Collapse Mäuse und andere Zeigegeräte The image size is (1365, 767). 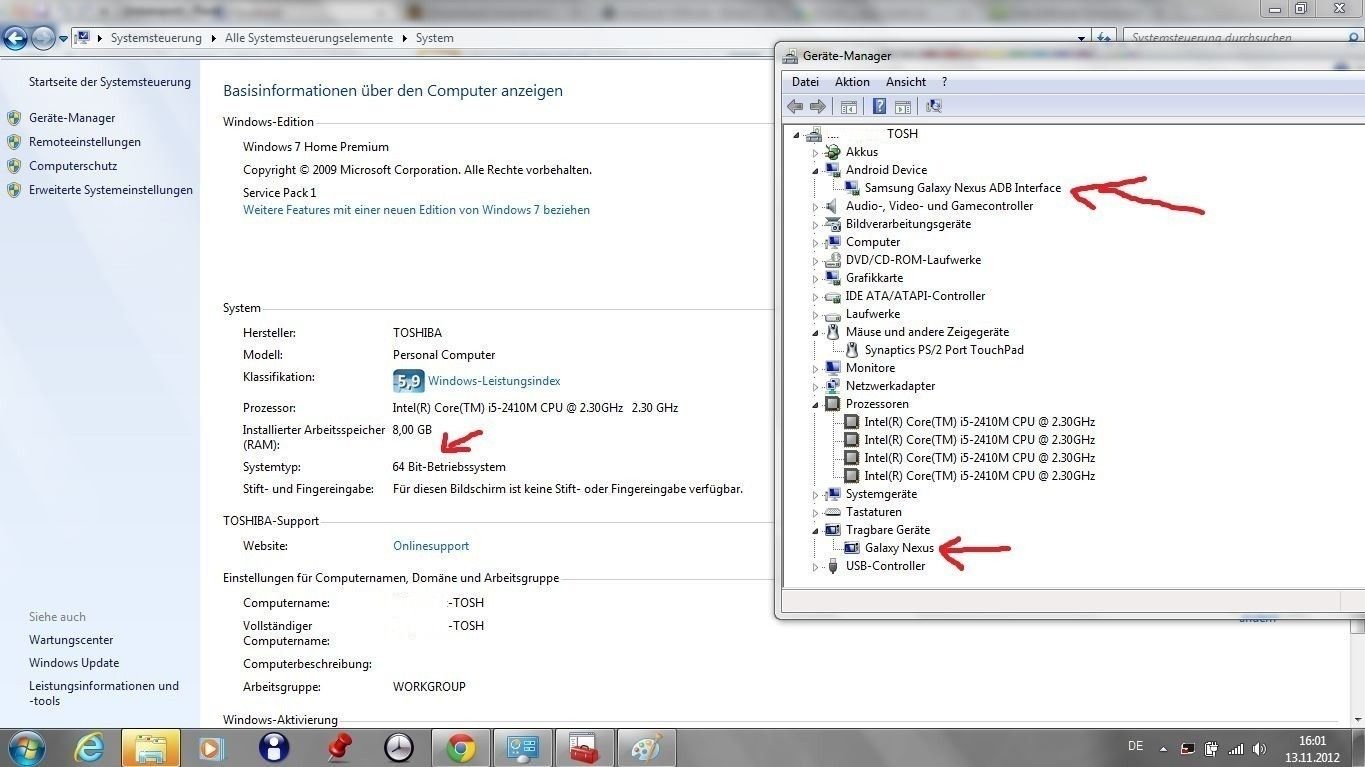click(816, 333)
